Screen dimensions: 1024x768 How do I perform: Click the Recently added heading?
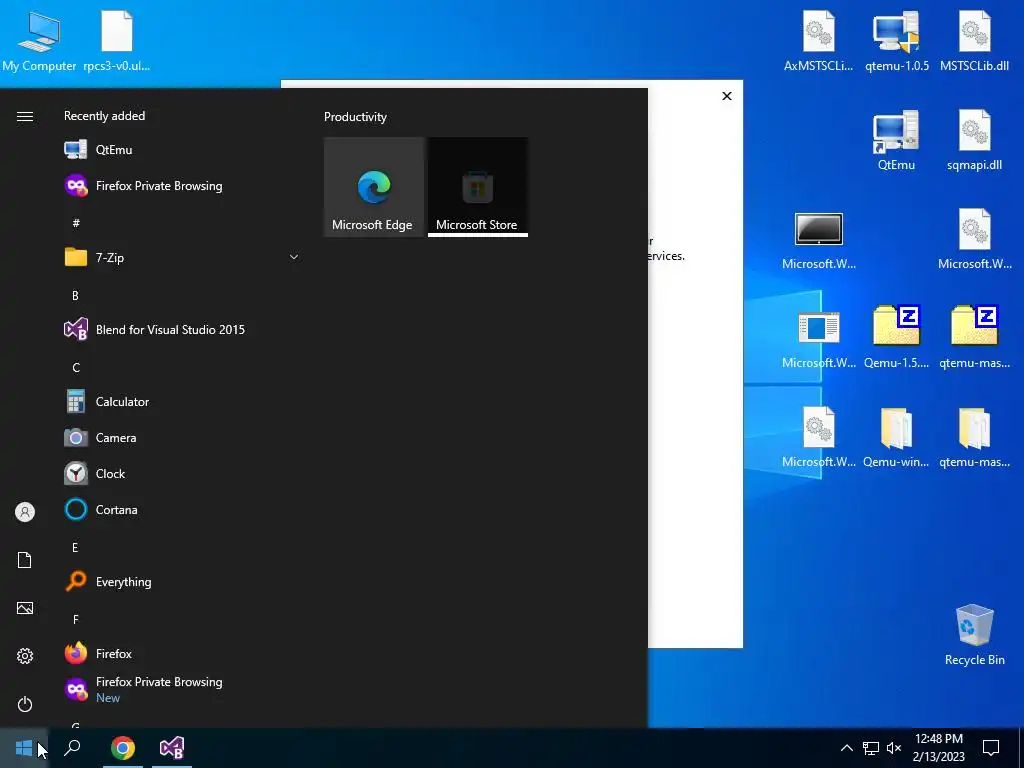104,116
